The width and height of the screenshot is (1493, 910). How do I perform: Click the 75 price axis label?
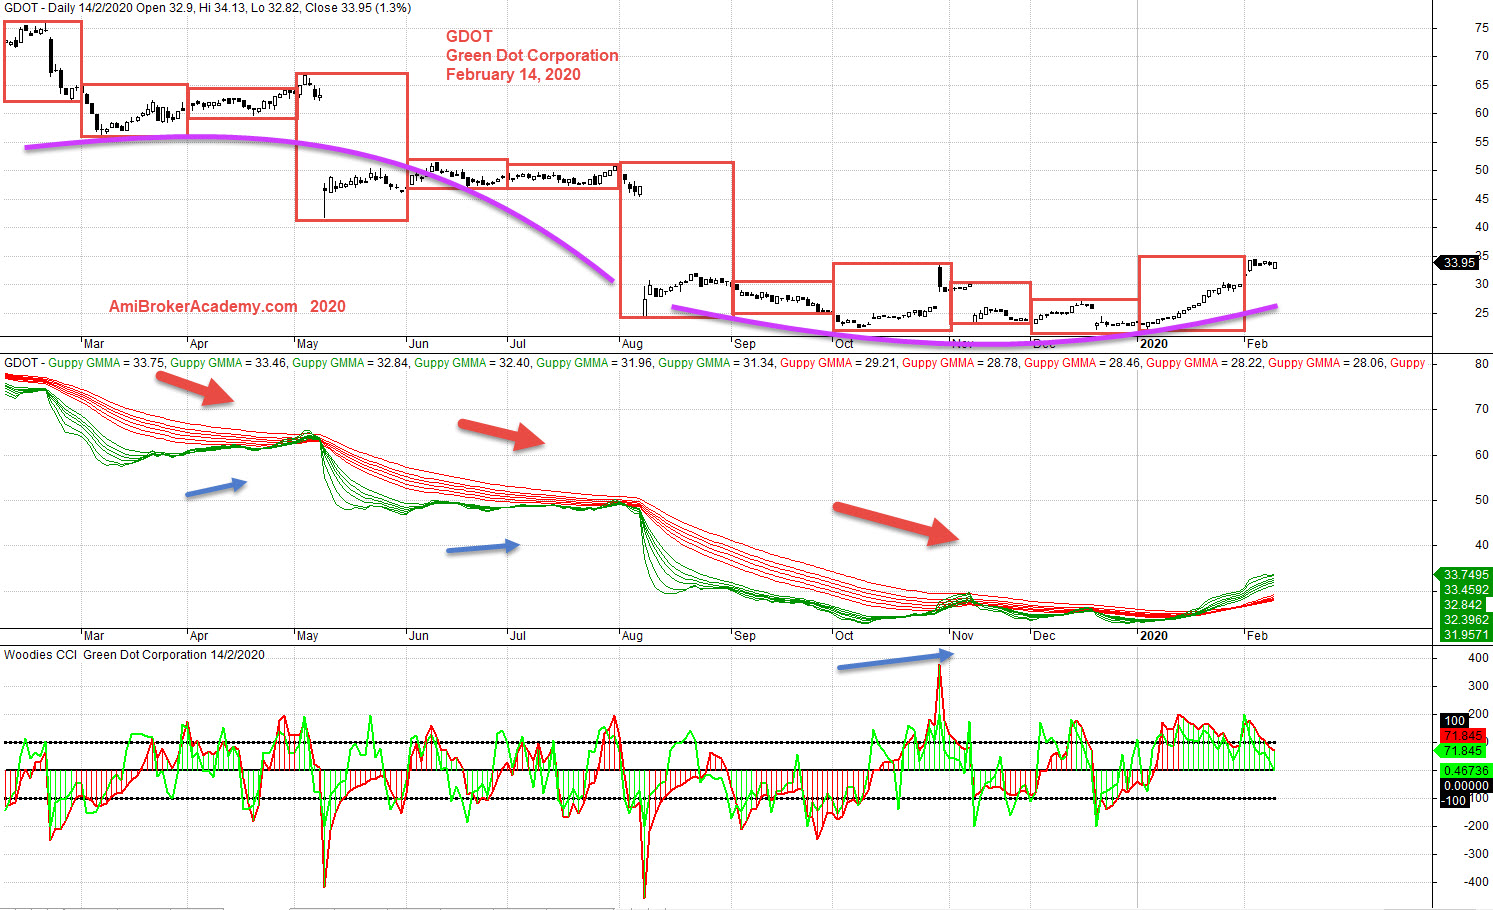(1481, 28)
